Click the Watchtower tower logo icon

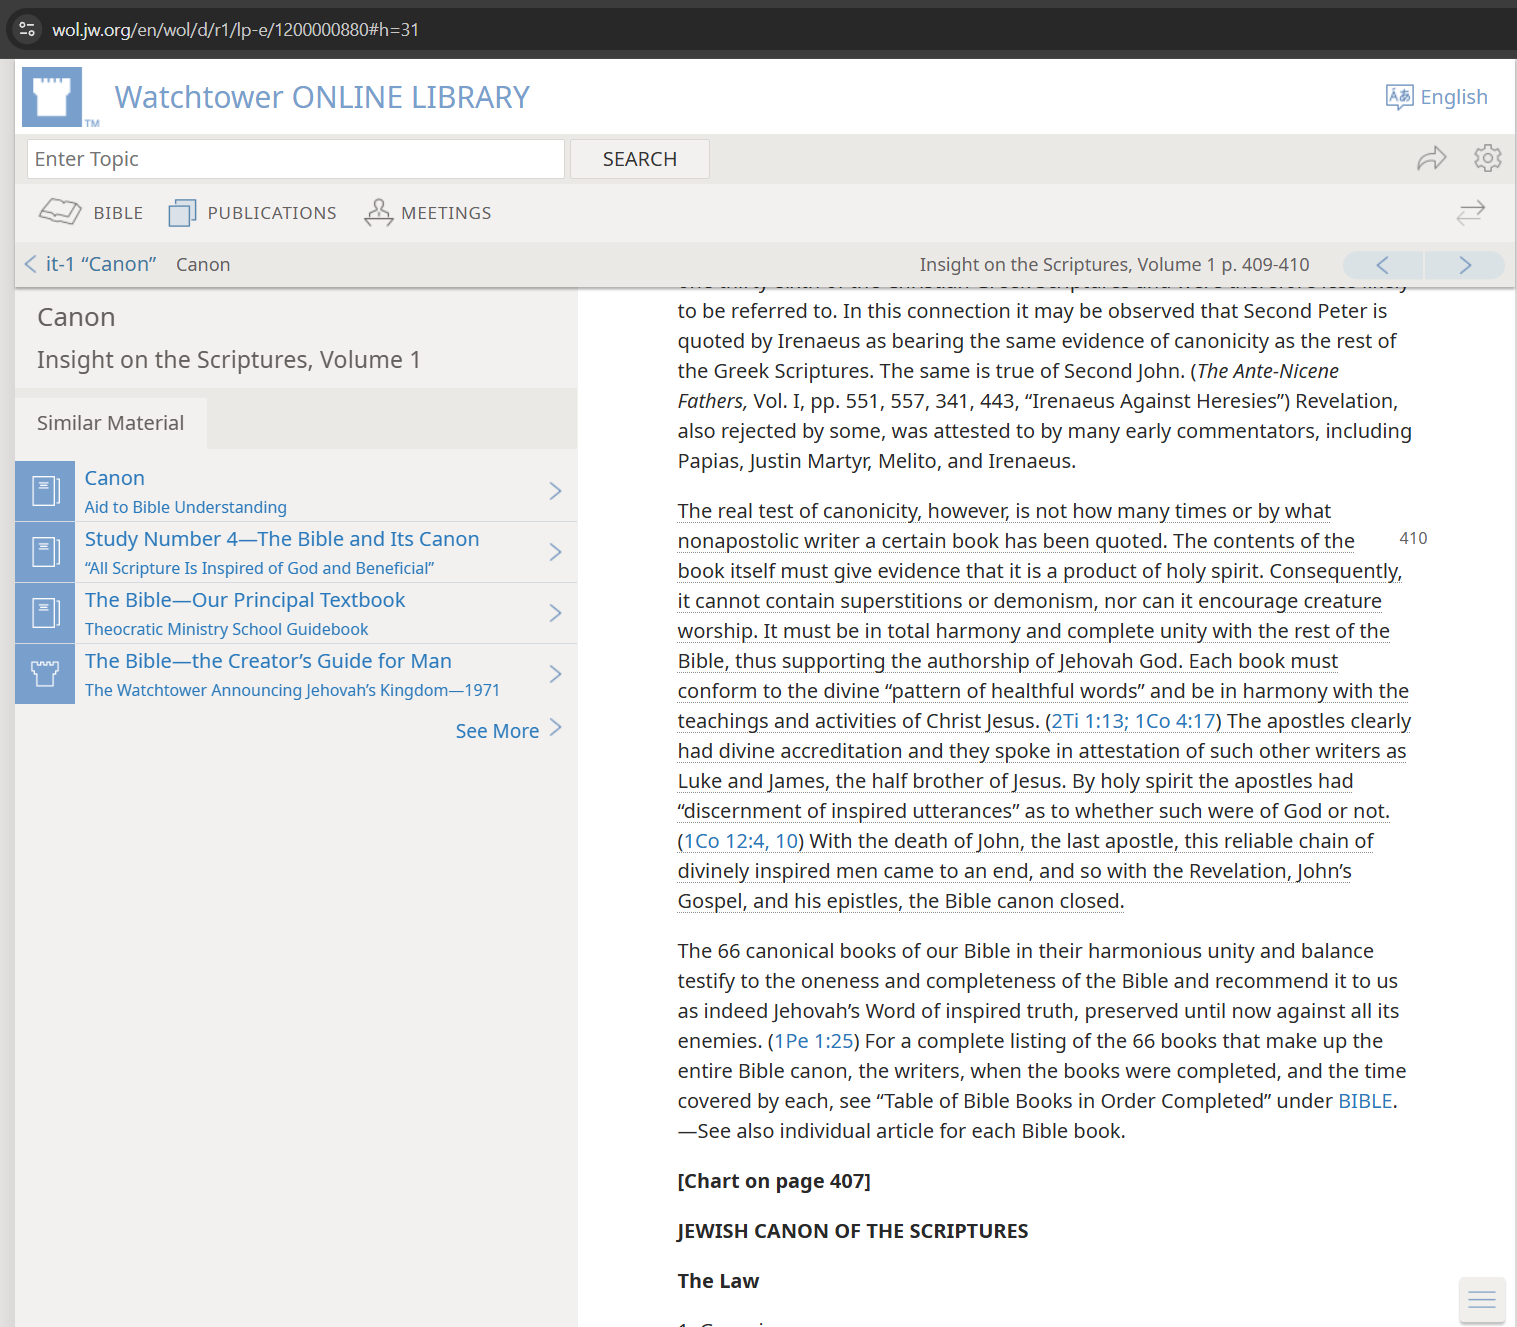coord(52,97)
